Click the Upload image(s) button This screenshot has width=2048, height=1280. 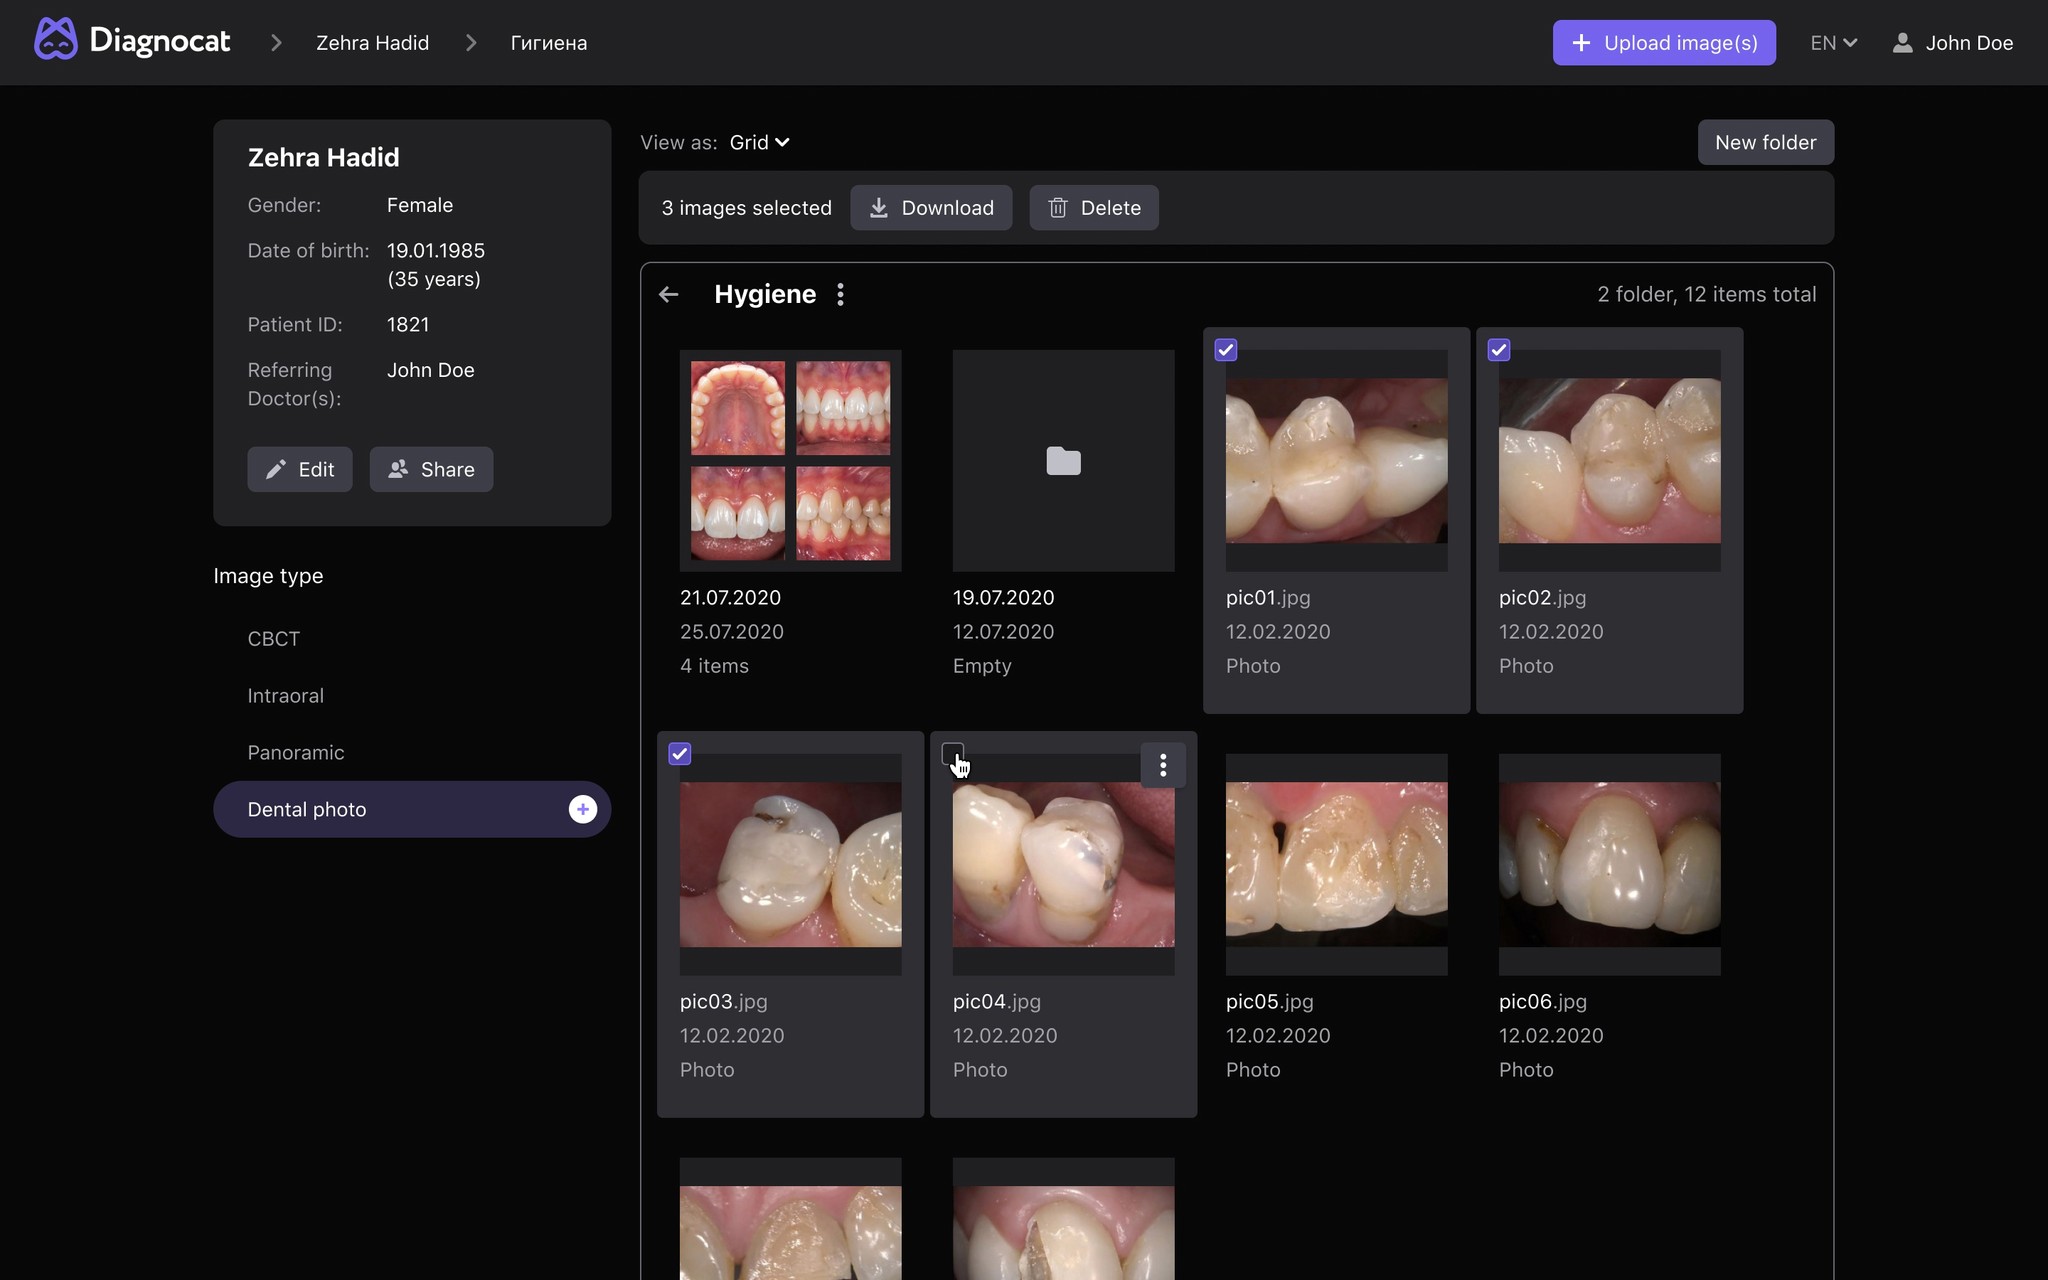point(1663,43)
